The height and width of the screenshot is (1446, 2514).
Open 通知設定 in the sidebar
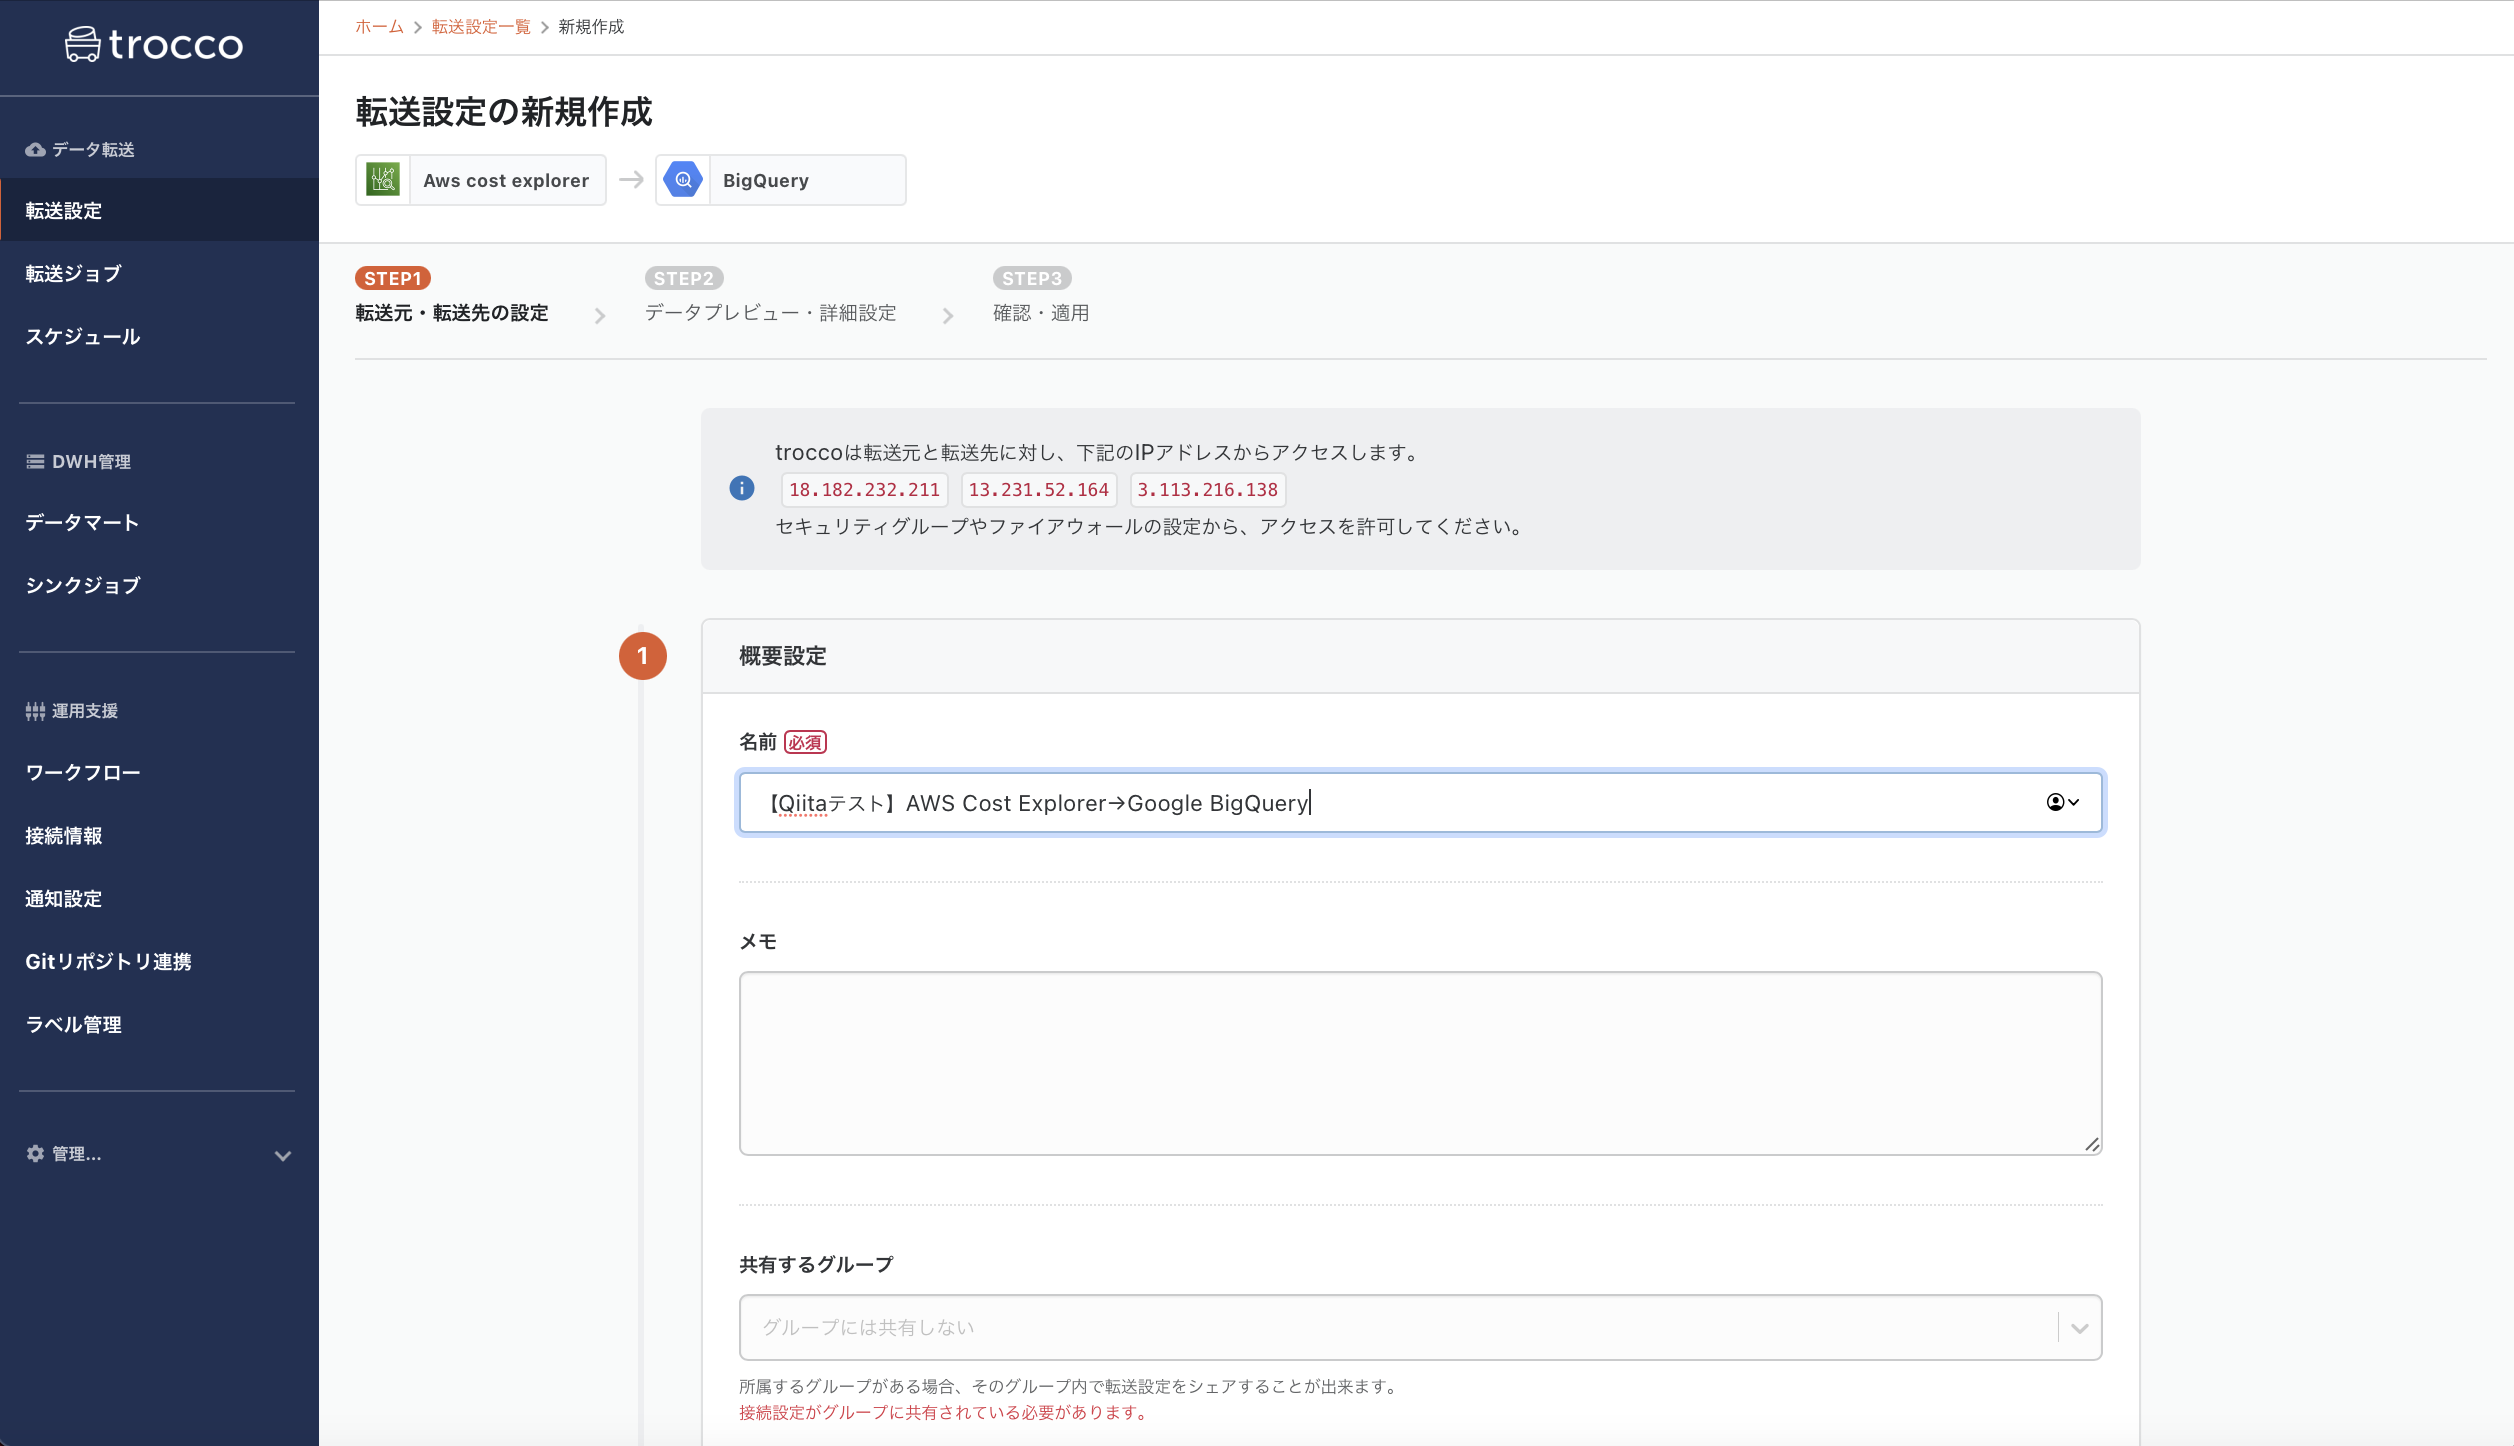click(x=64, y=899)
